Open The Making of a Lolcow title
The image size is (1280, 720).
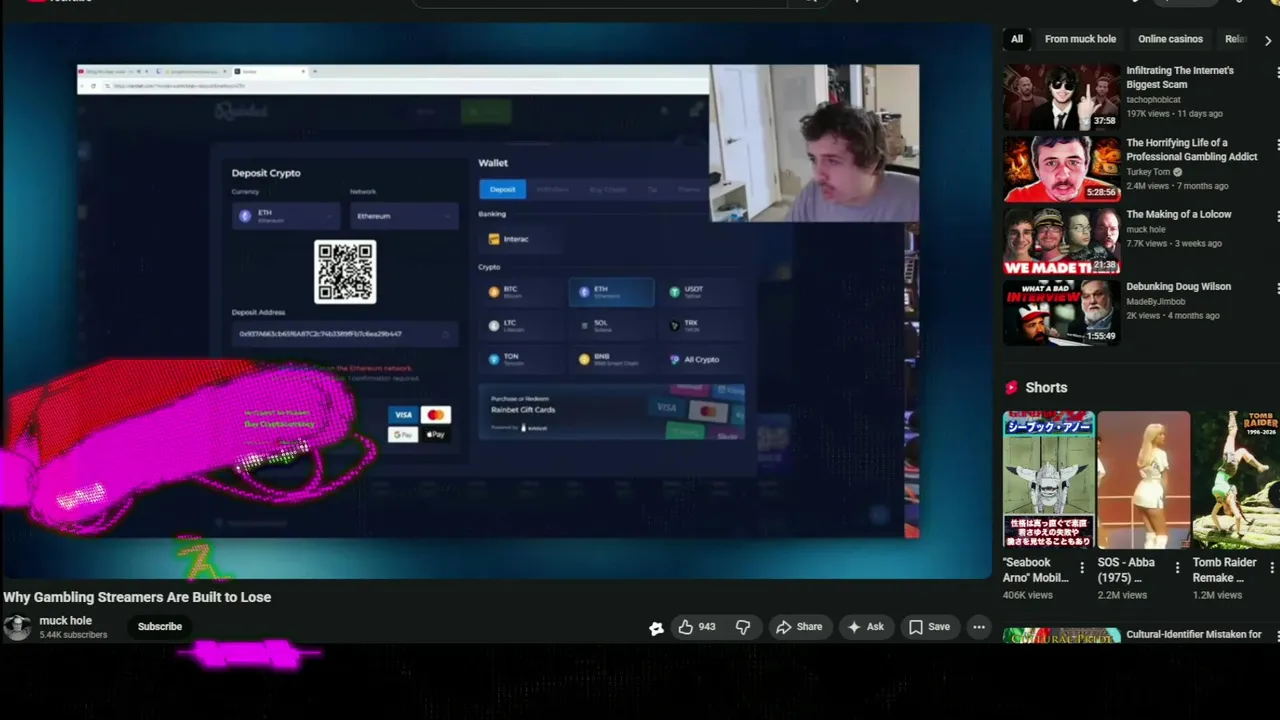(x=1179, y=215)
